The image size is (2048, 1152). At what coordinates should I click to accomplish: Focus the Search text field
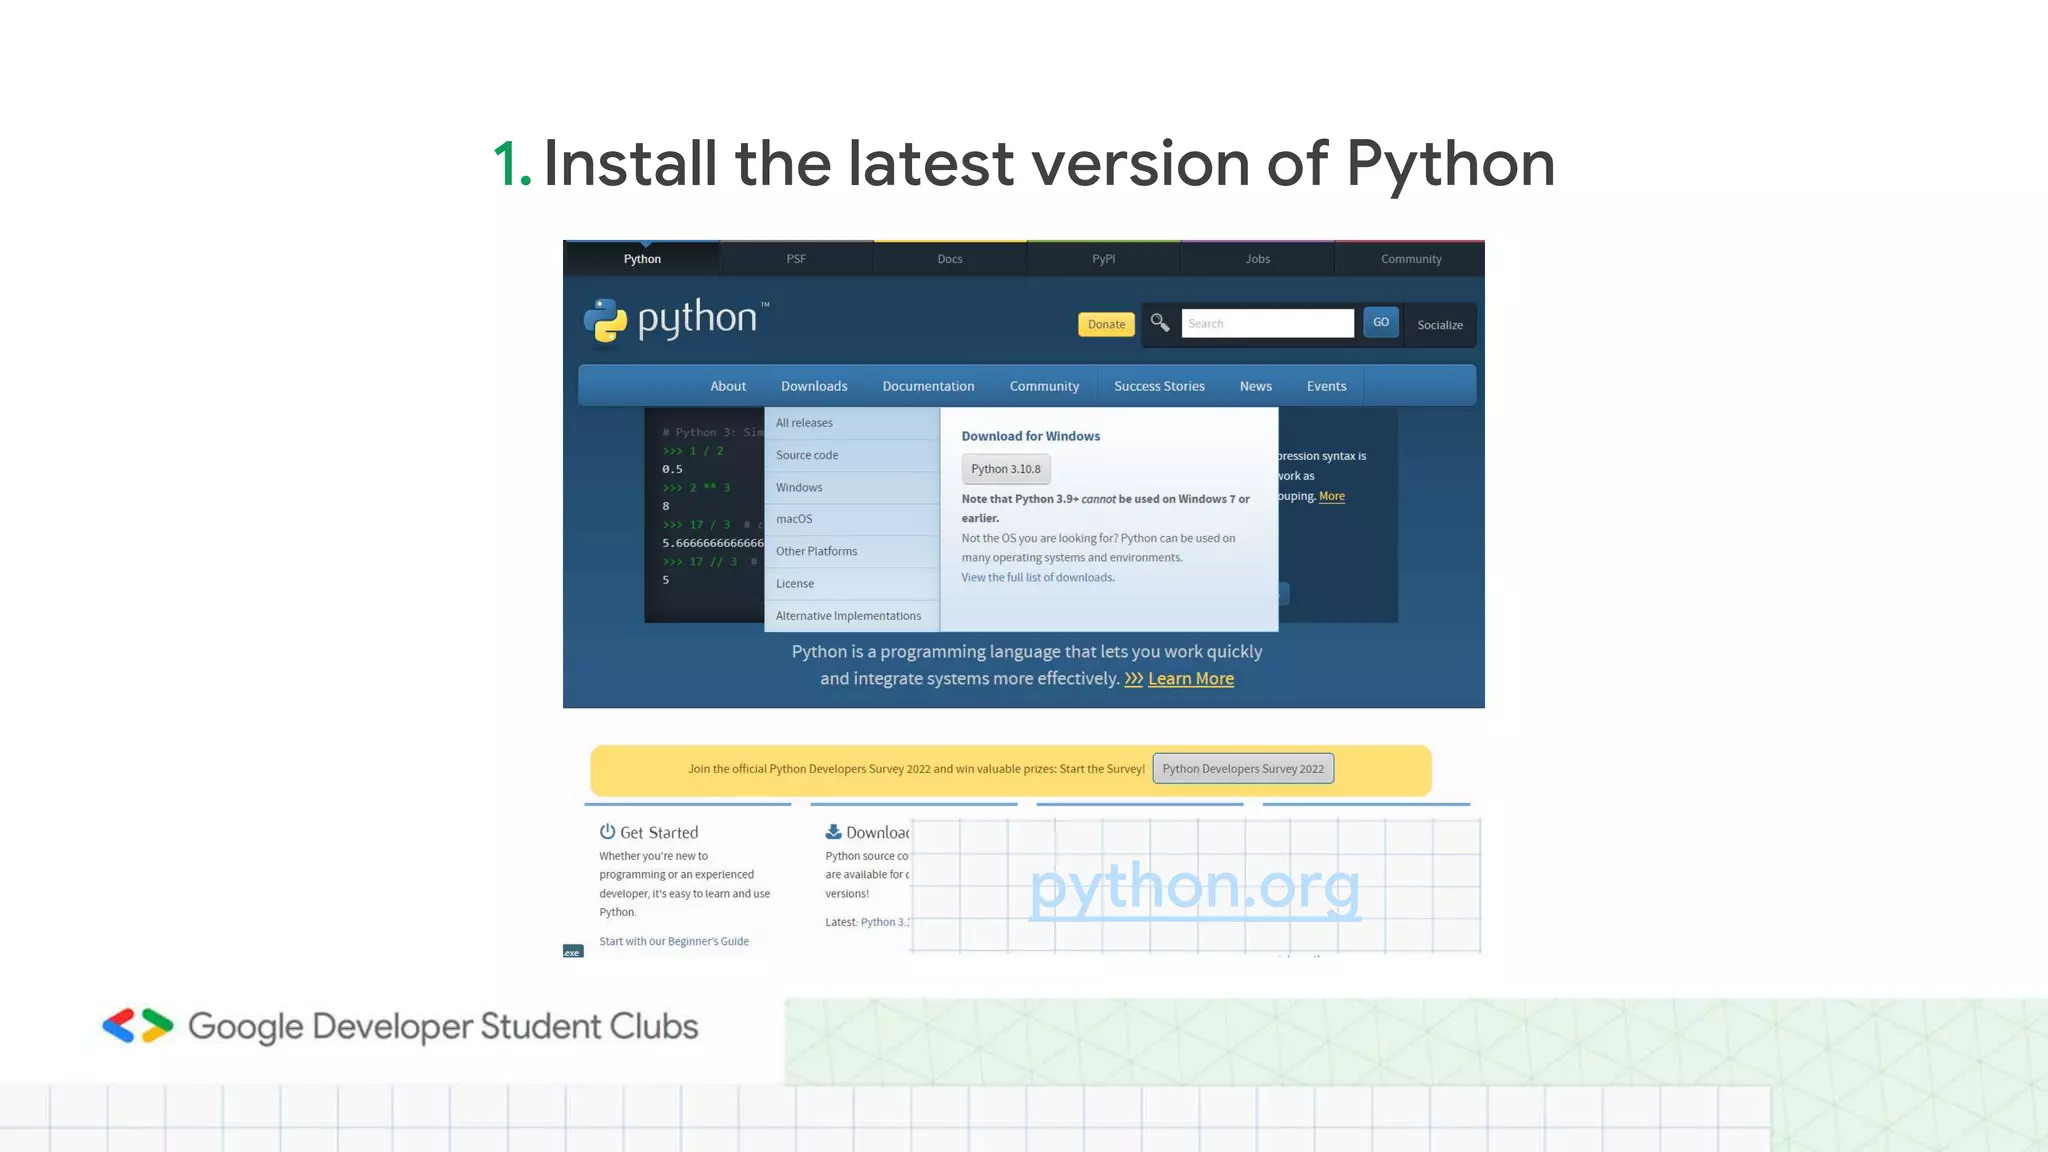pos(1267,323)
